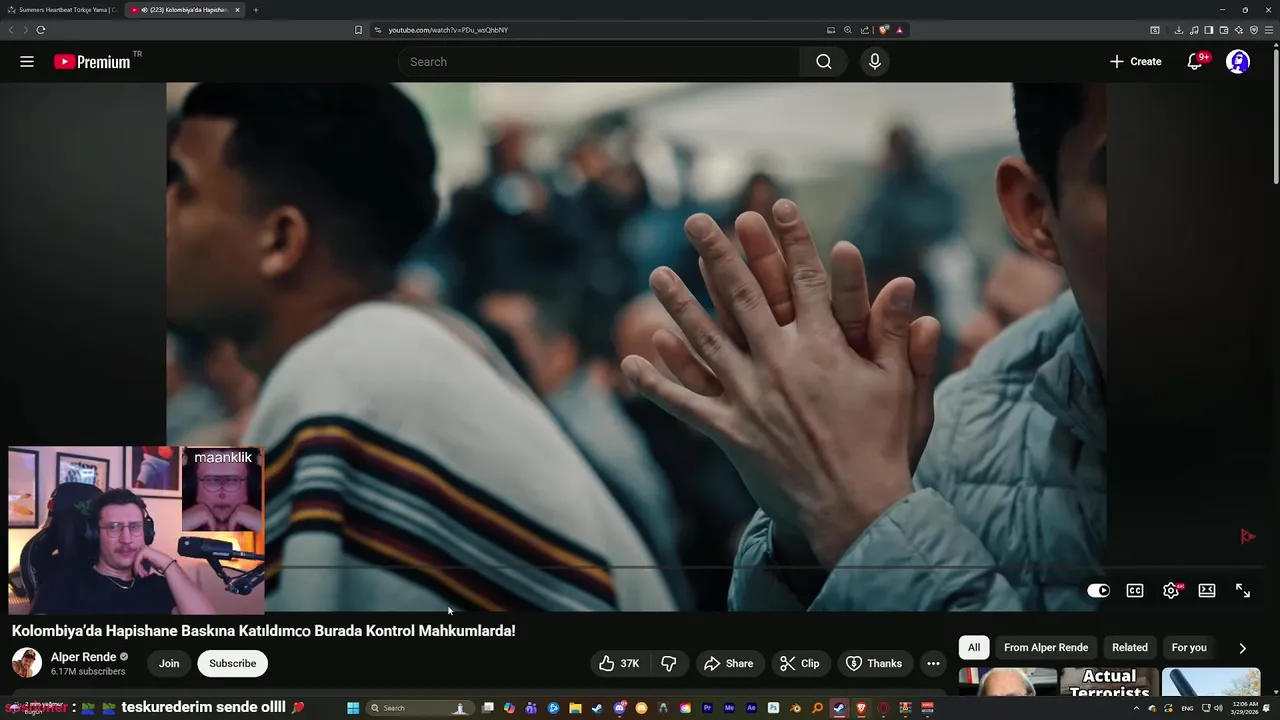This screenshot has width=1280, height=720.
Task: Close the Kolombiya'da Hapishane browser tab
Action: coord(237,10)
